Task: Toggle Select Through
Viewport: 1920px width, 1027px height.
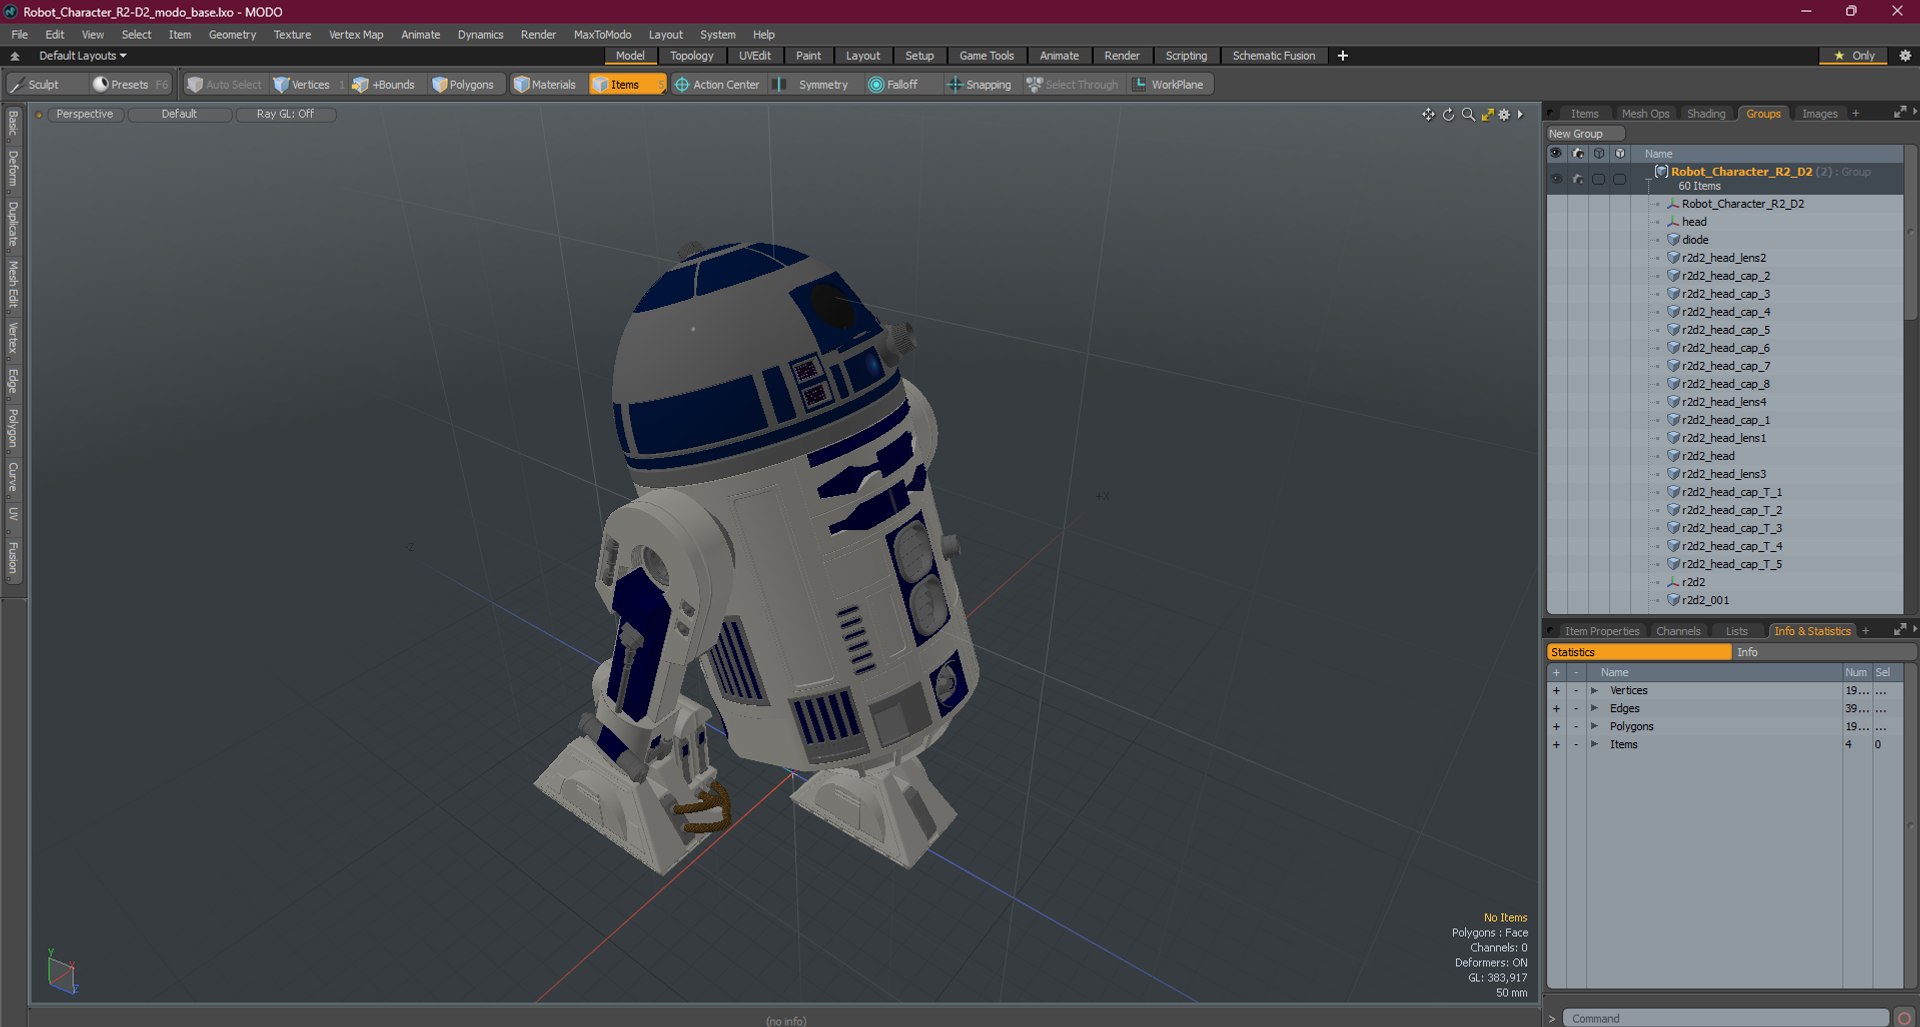Action: click(1073, 85)
